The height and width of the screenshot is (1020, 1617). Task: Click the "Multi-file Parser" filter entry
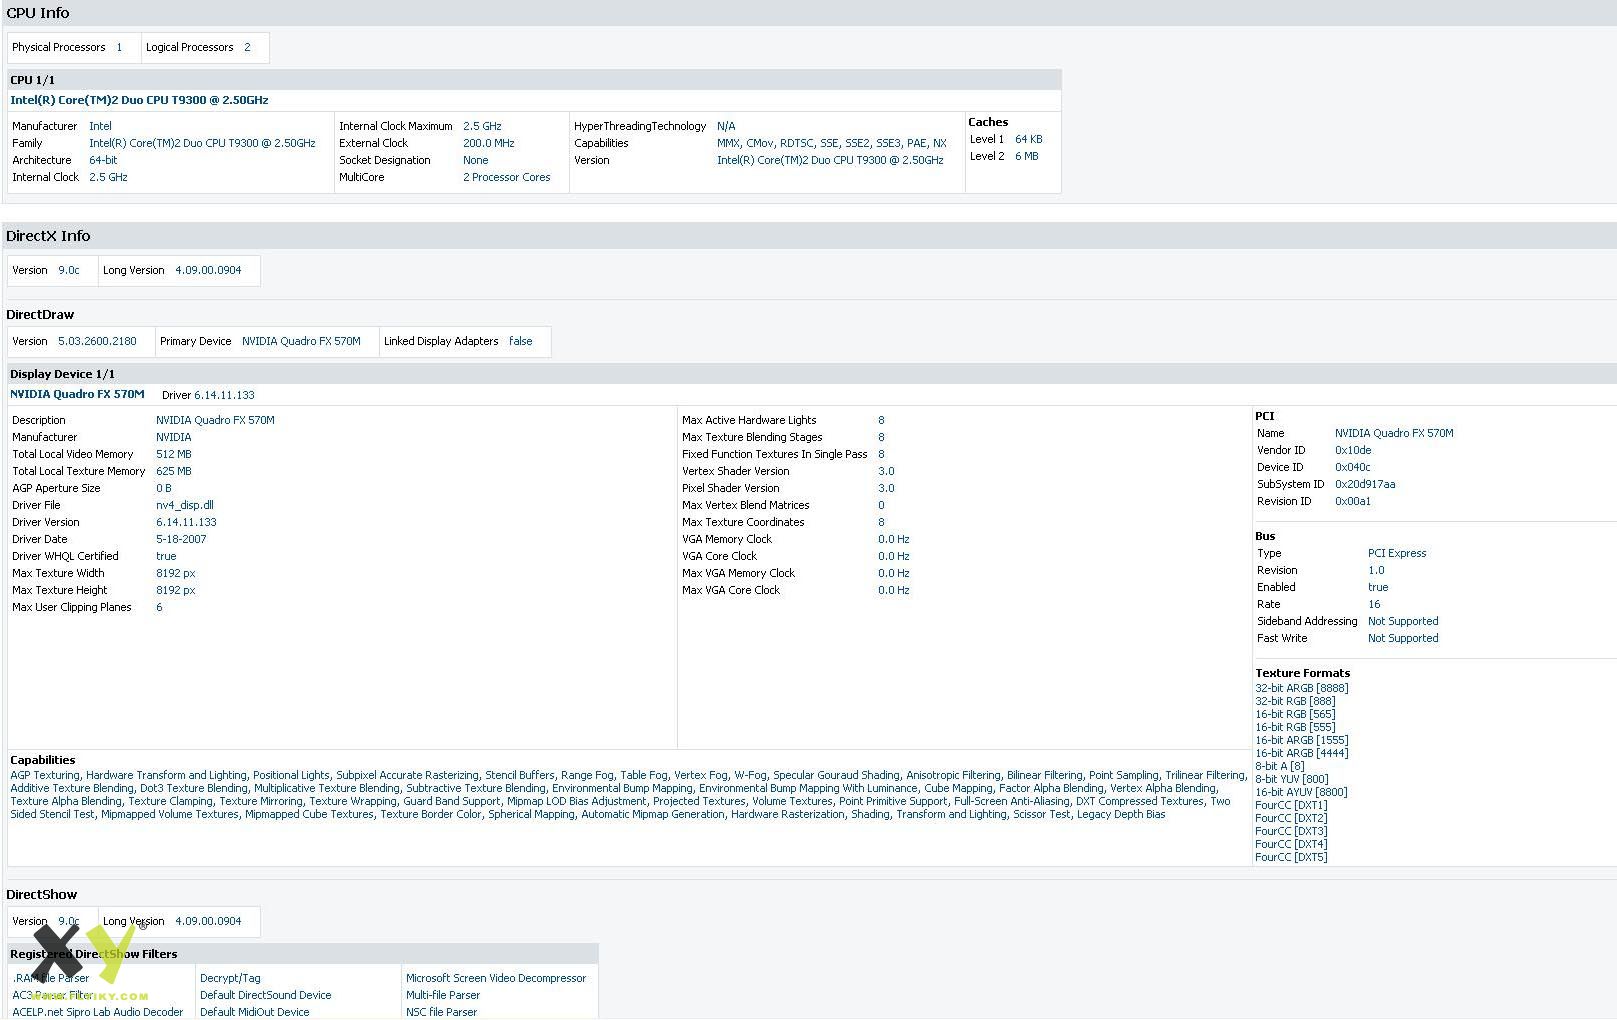[443, 995]
